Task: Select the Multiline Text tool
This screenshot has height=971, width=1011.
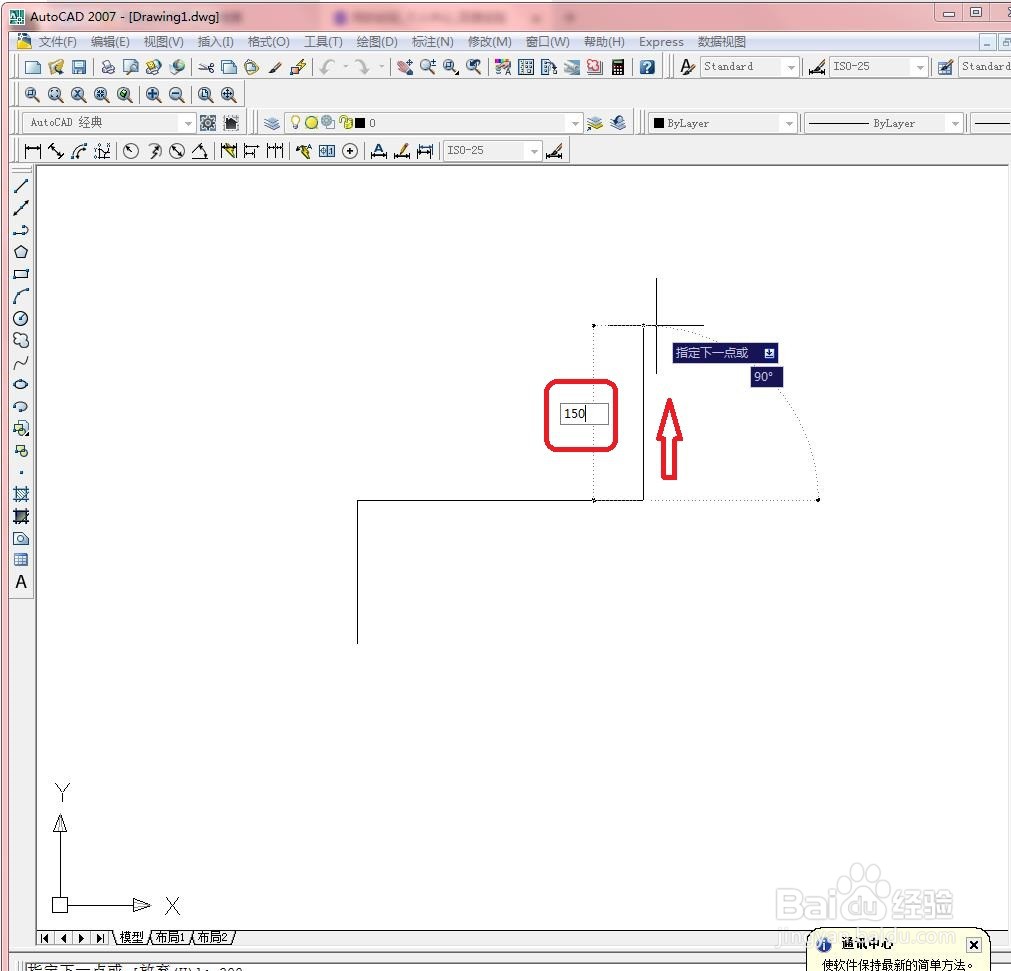Action: coord(21,582)
